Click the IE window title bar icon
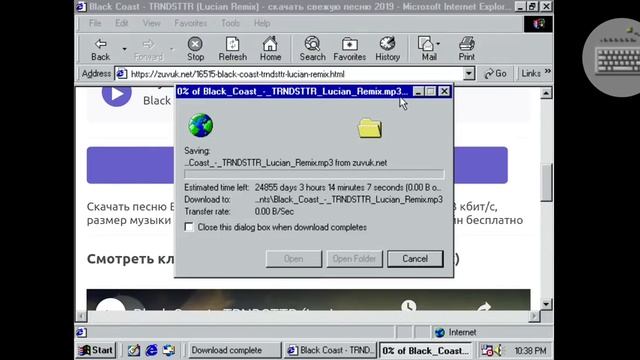This screenshot has height=360, width=640. 81,7
